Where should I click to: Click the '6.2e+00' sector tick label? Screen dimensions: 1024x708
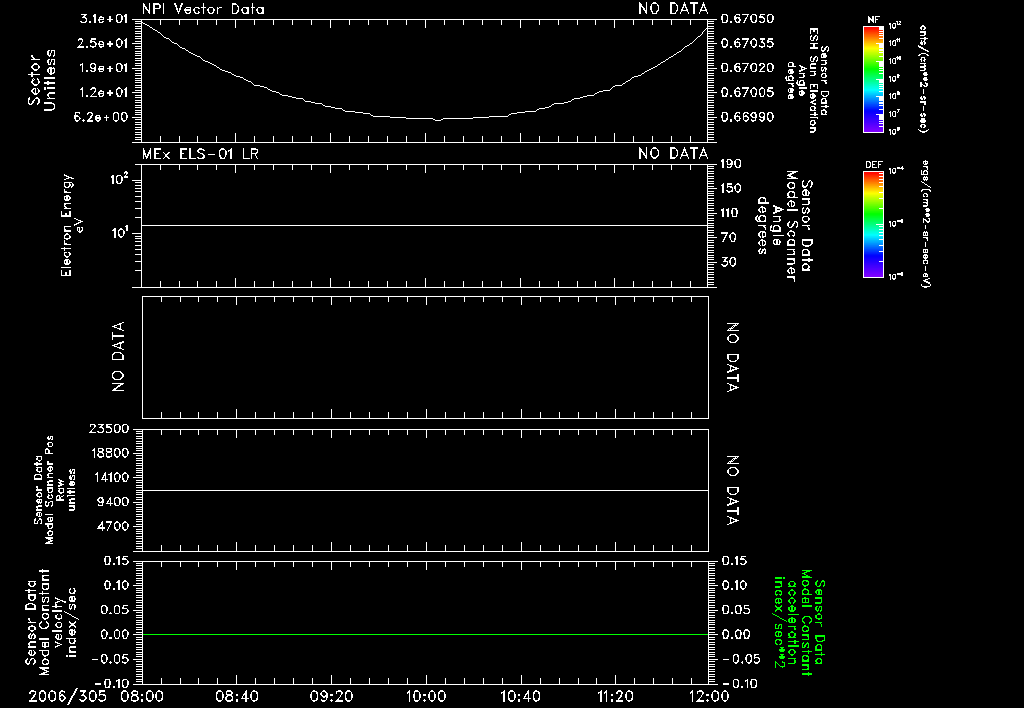(x=103, y=118)
